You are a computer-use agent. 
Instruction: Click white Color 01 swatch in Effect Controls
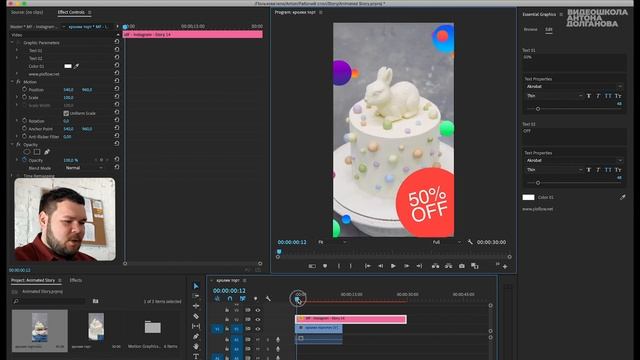[68, 66]
